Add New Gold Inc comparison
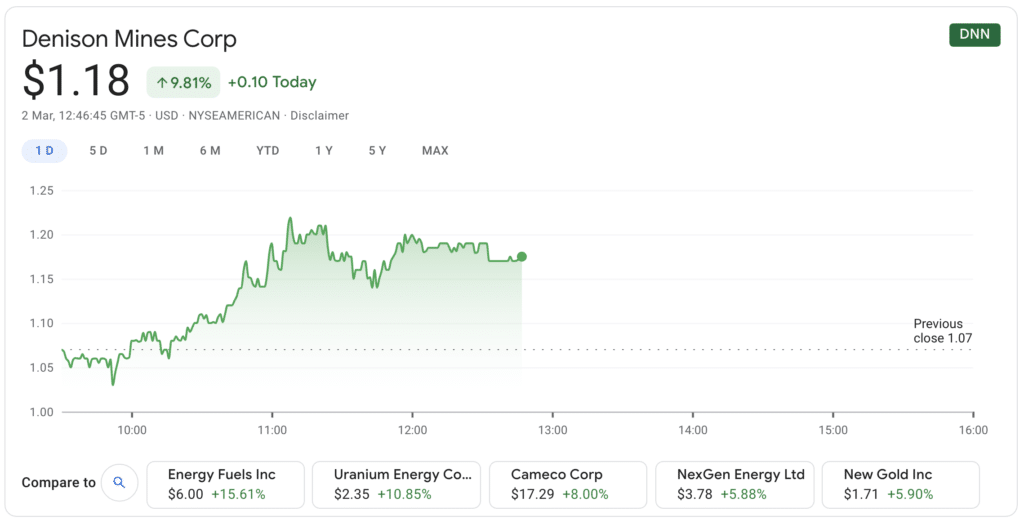This screenshot has width=1024, height=524. [x=901, y=485]
